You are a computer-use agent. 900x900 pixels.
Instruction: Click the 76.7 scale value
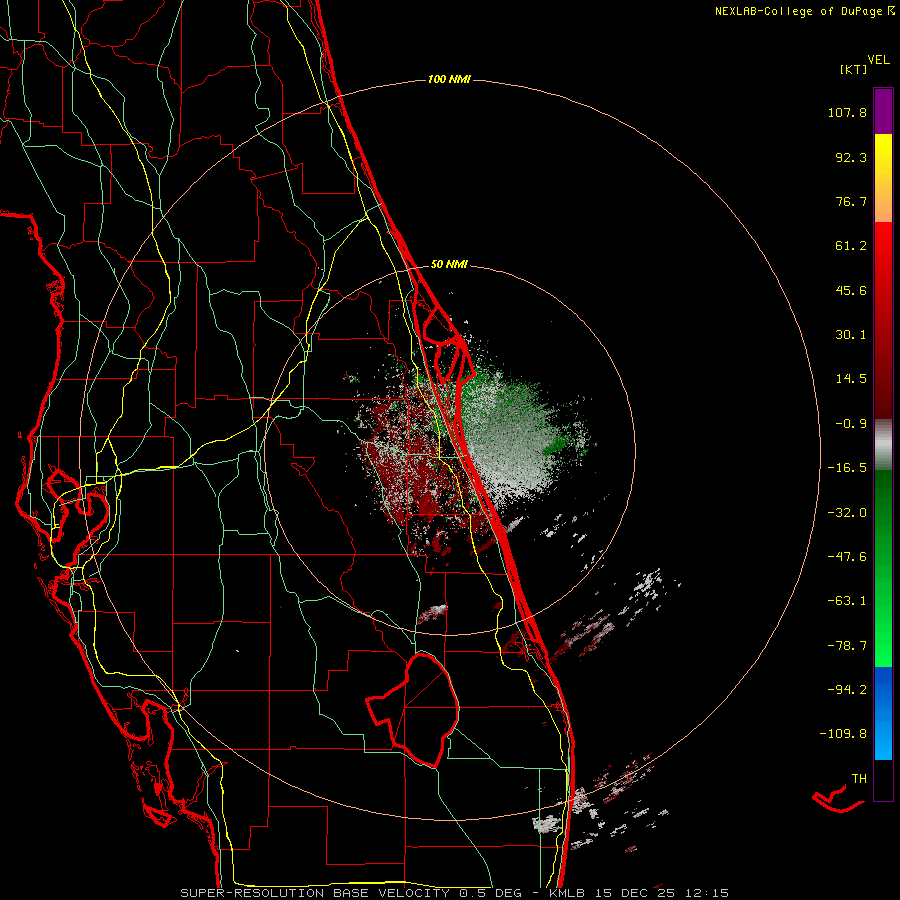pyautogui.click(x=851, y=201)
